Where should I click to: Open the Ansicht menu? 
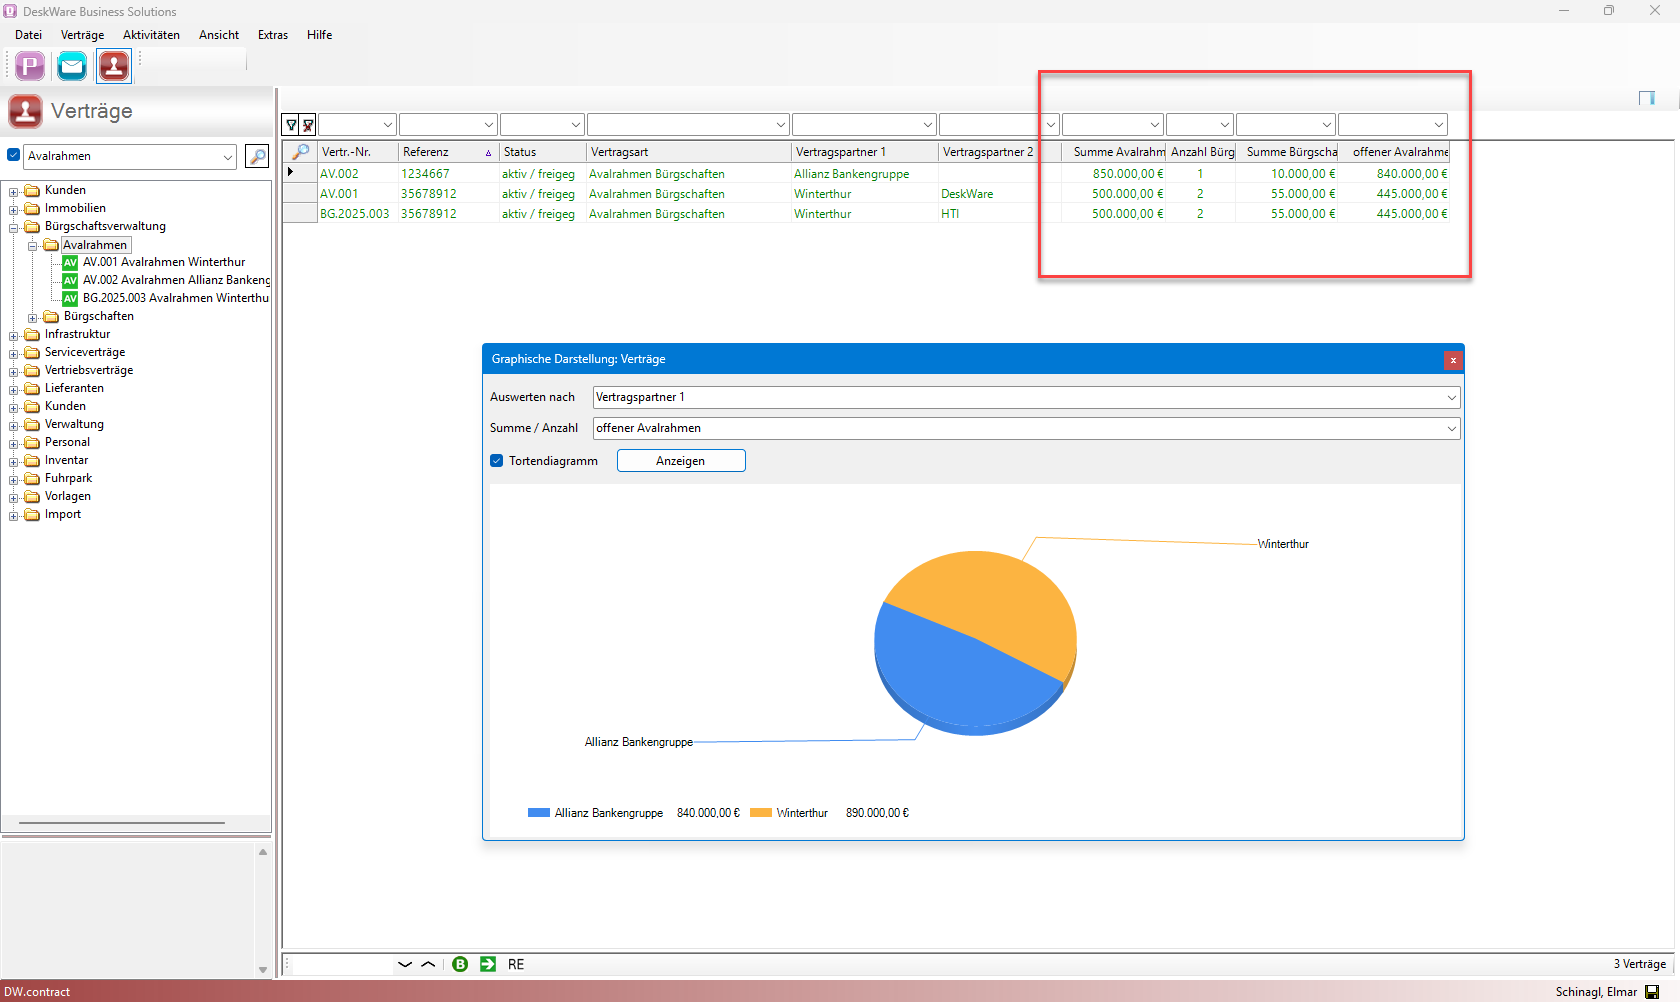click(x=219, y=35)
